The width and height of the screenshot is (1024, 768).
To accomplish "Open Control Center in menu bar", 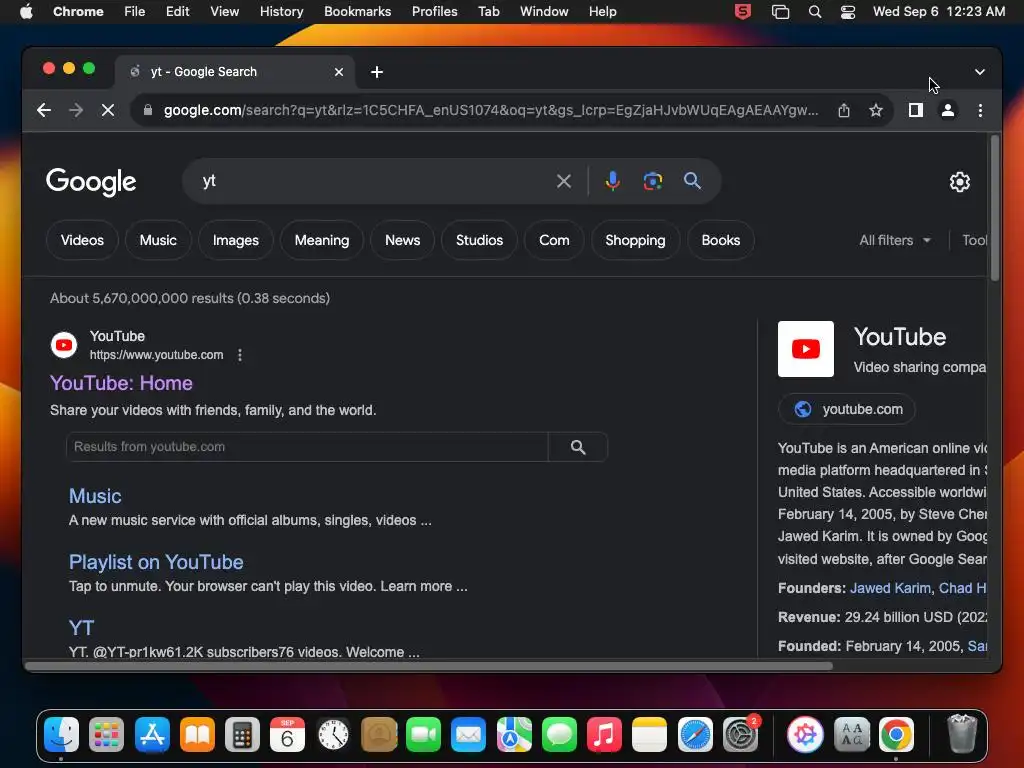I will 848,12.
